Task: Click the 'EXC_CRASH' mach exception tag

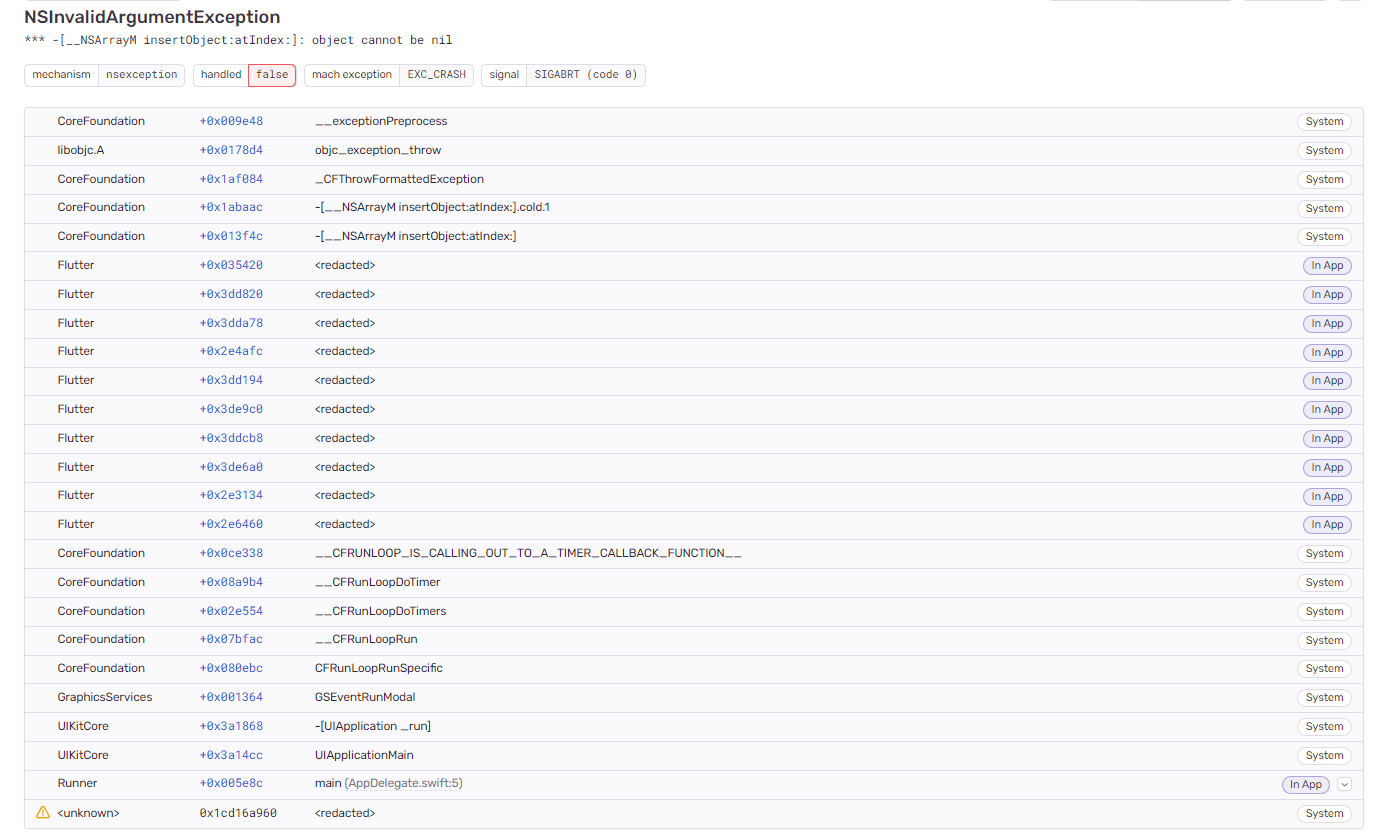Action: pos(436,74)
